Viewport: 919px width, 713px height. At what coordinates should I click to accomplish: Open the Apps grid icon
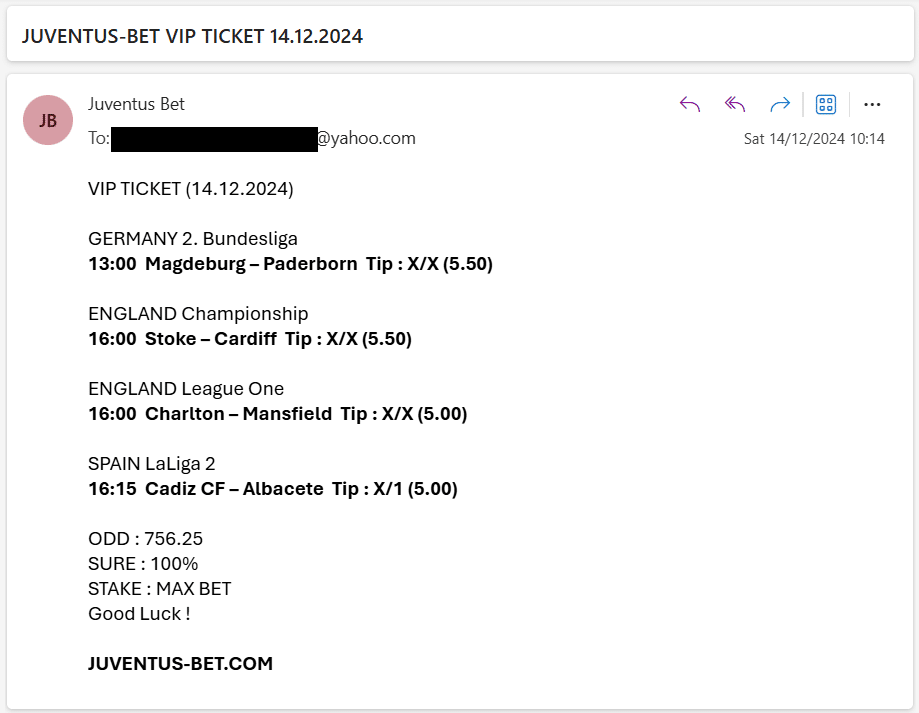click(826, 104)
